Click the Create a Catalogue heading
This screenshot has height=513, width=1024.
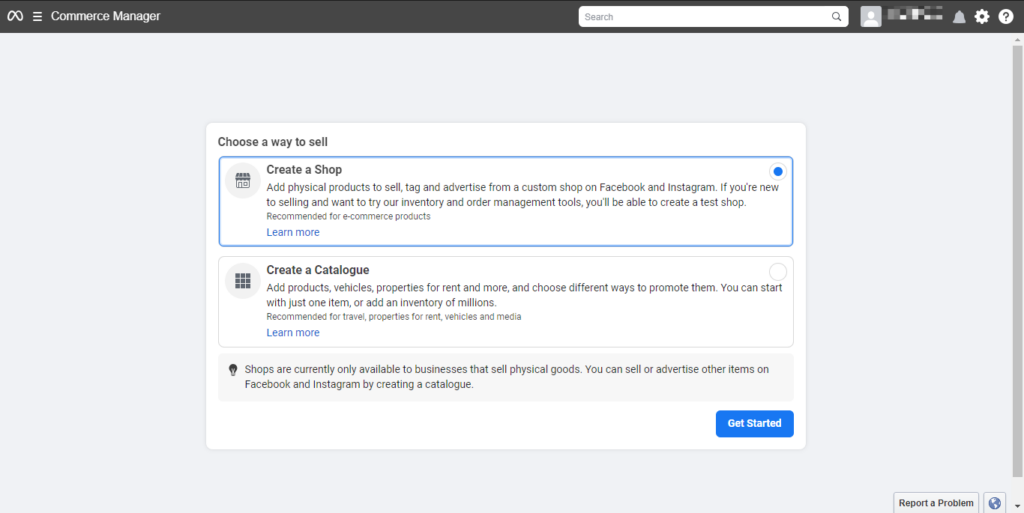point(317,270)
